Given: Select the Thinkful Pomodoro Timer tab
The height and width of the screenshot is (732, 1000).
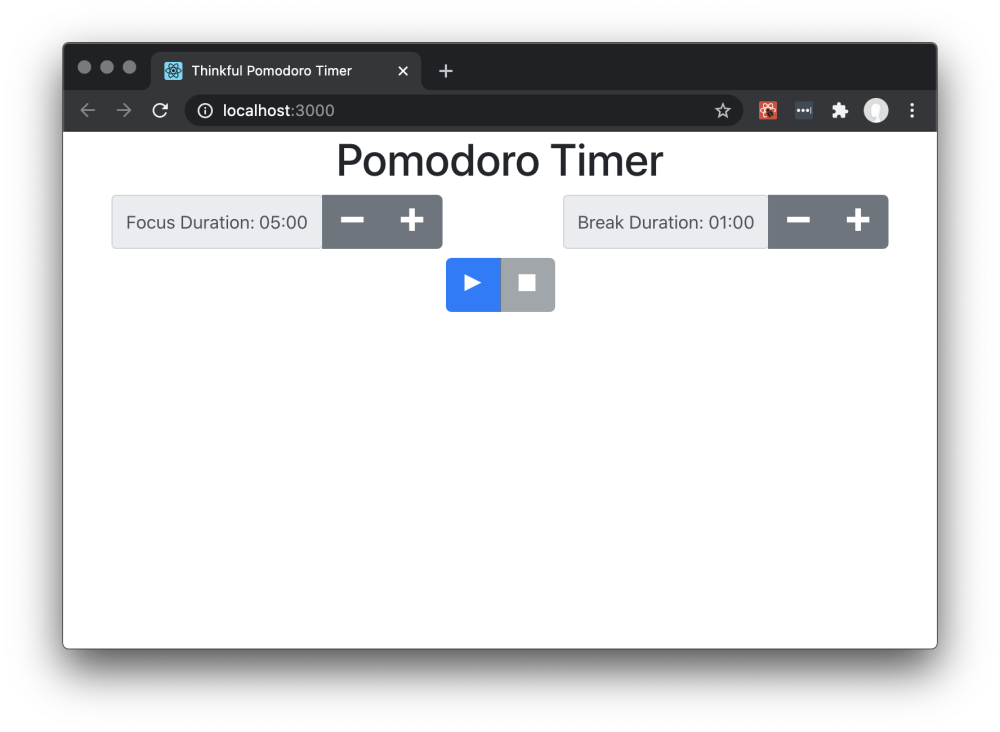Looking at the screenshot, I should 286,71.
